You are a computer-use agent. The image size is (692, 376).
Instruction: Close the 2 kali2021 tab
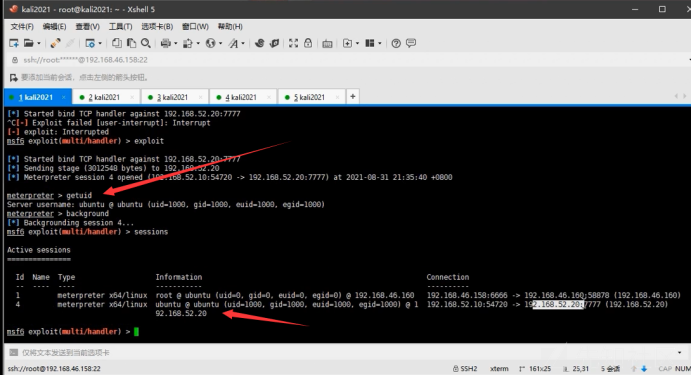pos(132,97)
